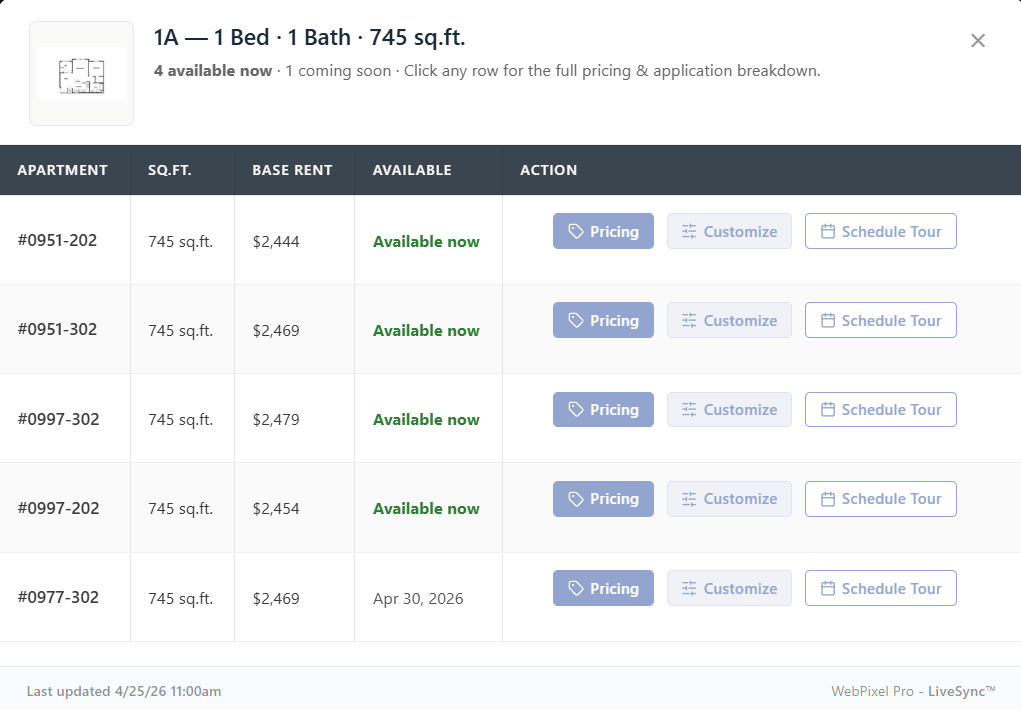Click the 1A floor plan thumbnail
Viewport: 1021px width, 710px height.
(x=81, y=71)
